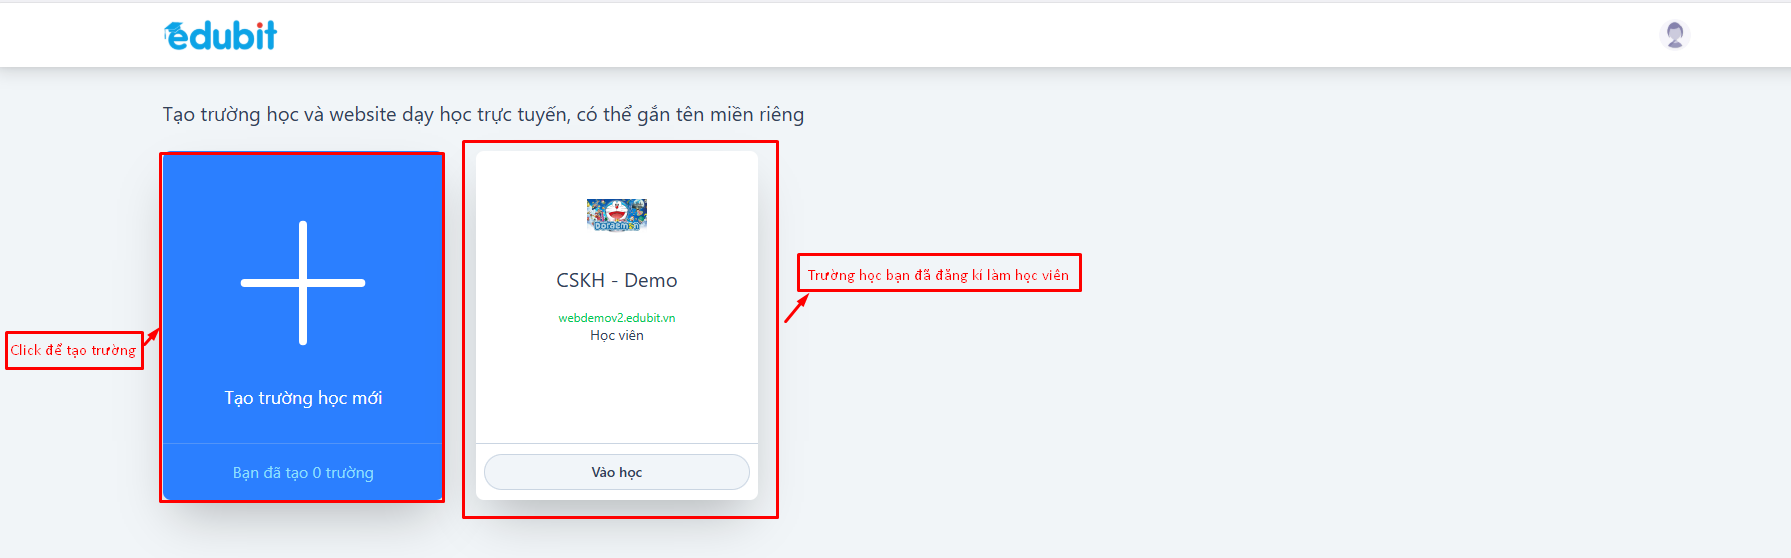Click the 'Học viên' role label
The height and width of the screenshot is (558, 1791).
[x=617, y=335]
